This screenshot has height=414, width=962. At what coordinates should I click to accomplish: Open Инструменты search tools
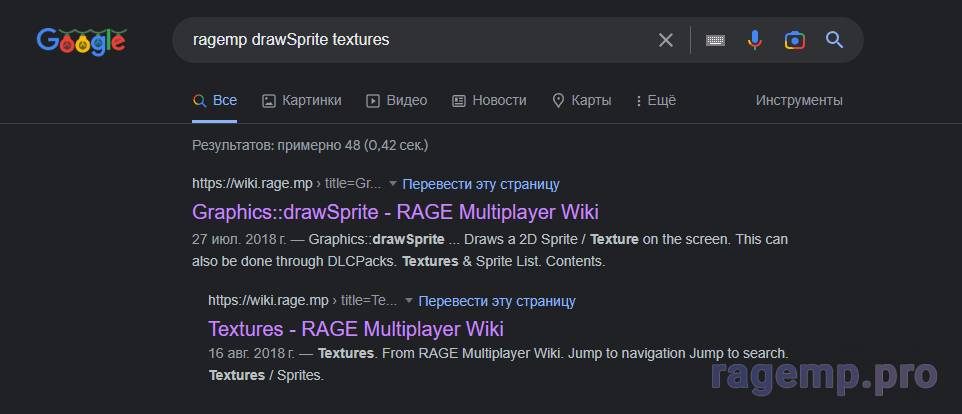[x=799, y=100]
